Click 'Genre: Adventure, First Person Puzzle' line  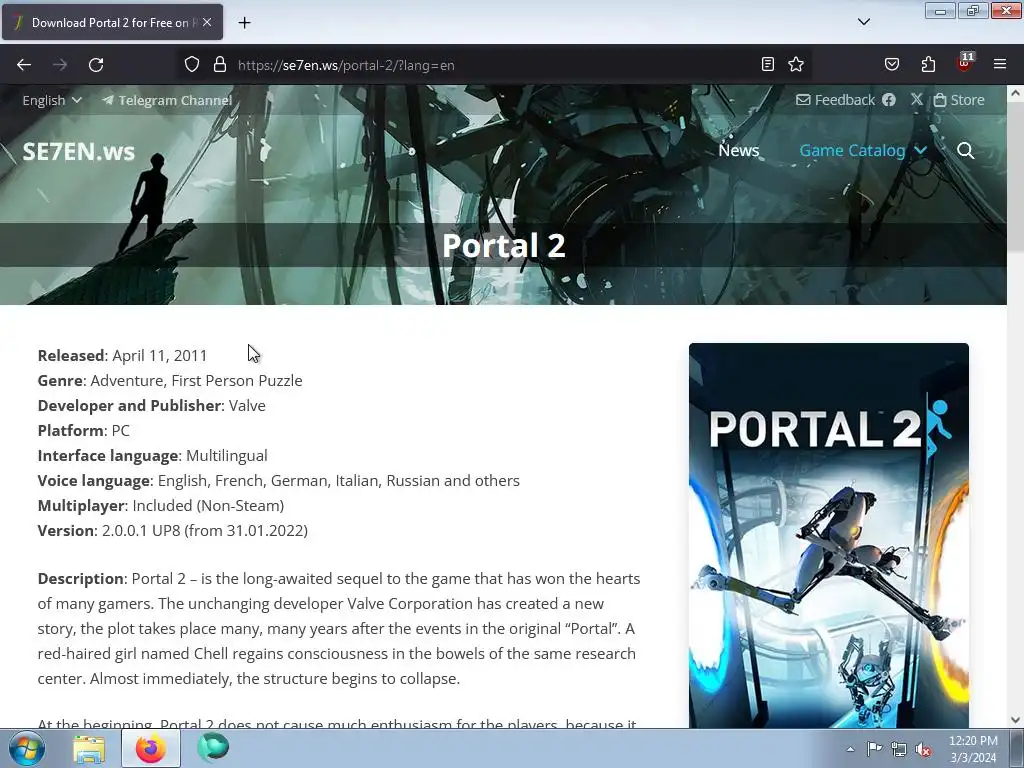point(170,381)
